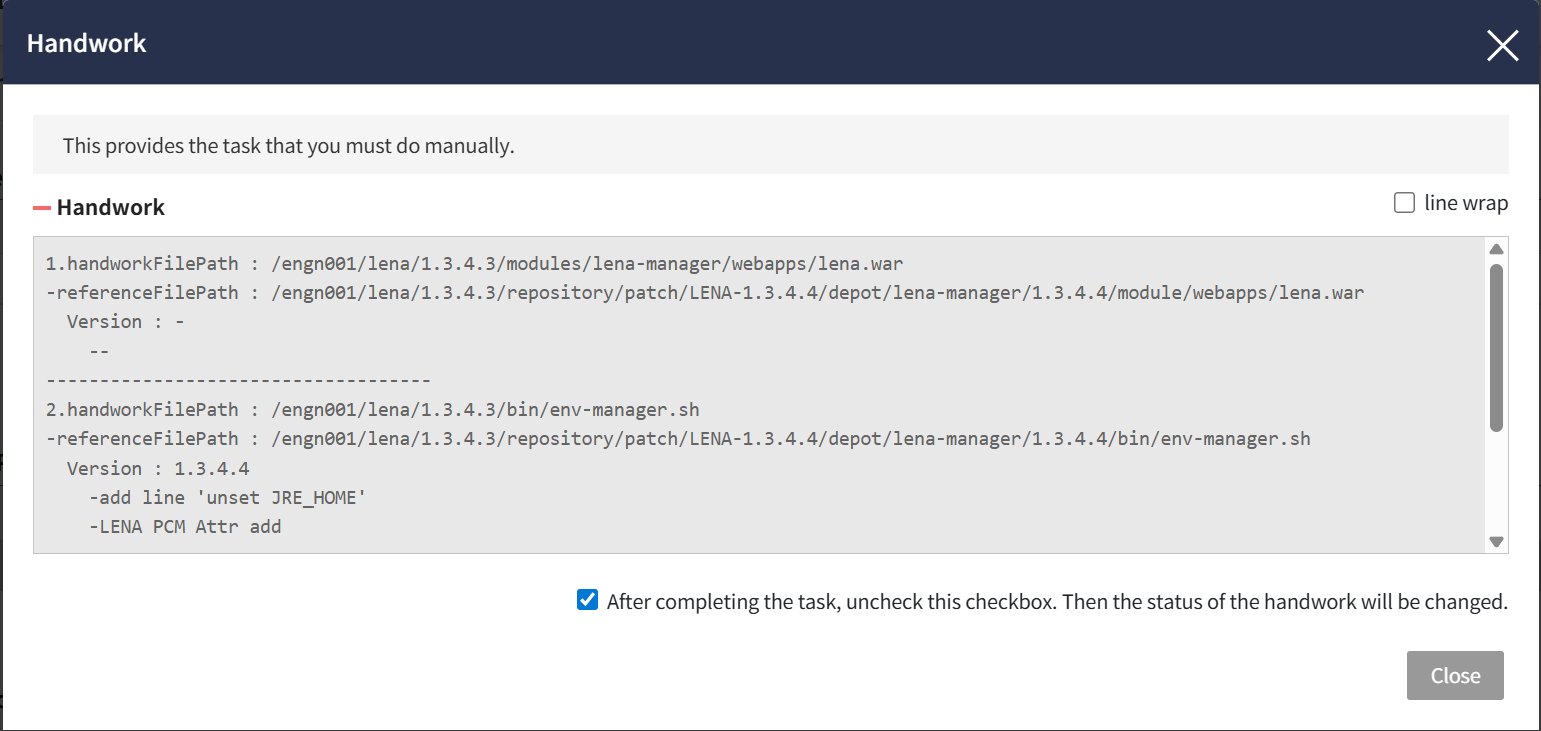This screenshot has width=1541, height=731.
Task: Uncheck the 'After completing the task' checkbox
Action: tap(588, 601)
